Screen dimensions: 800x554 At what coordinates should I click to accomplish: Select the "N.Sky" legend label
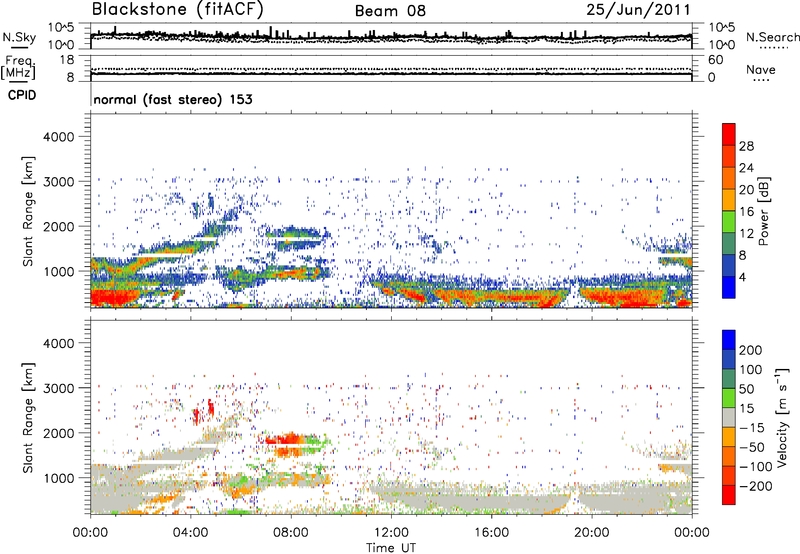click(19, 37)
